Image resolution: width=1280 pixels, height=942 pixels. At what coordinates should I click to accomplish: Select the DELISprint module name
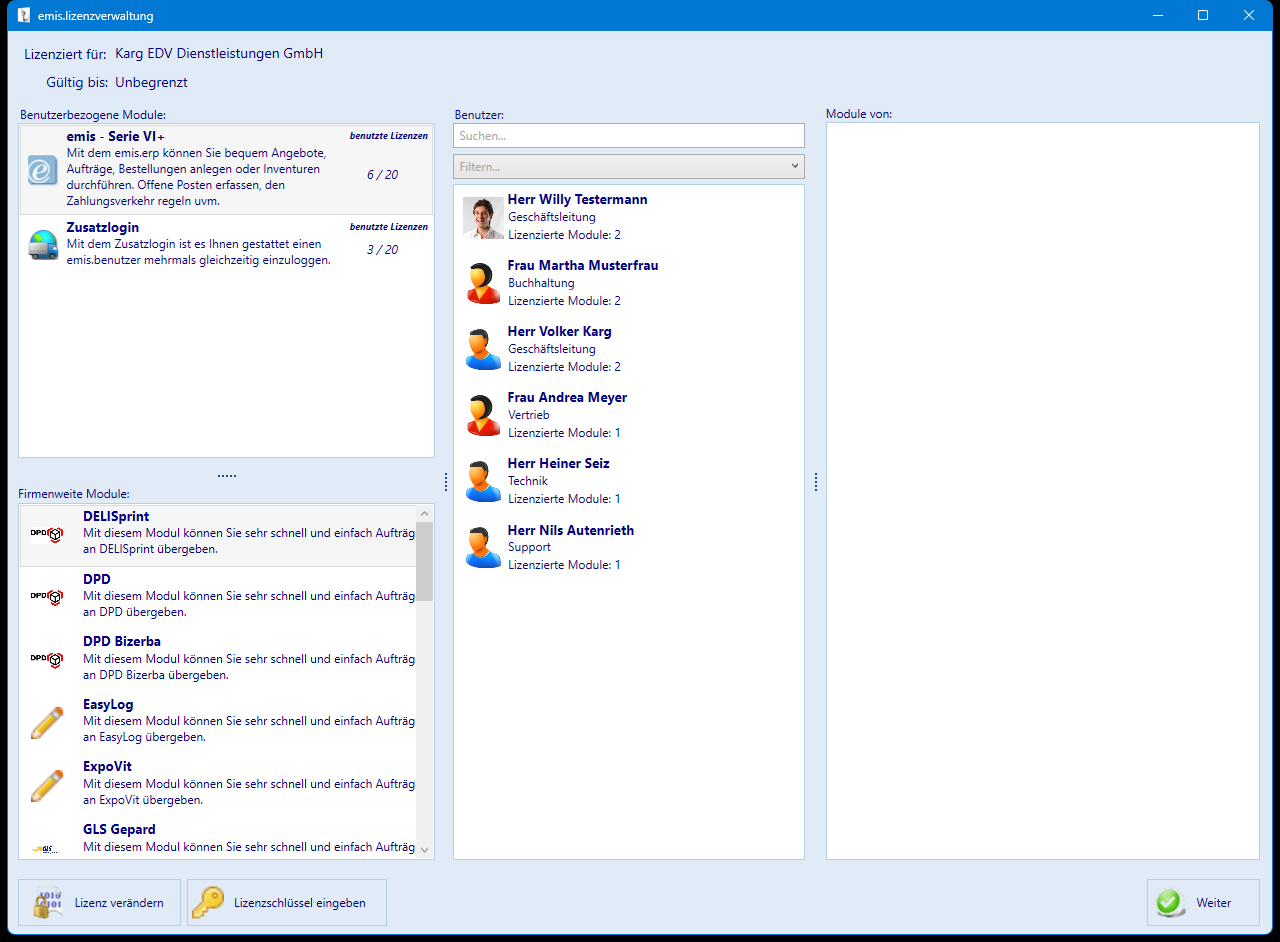click(116, 517)
